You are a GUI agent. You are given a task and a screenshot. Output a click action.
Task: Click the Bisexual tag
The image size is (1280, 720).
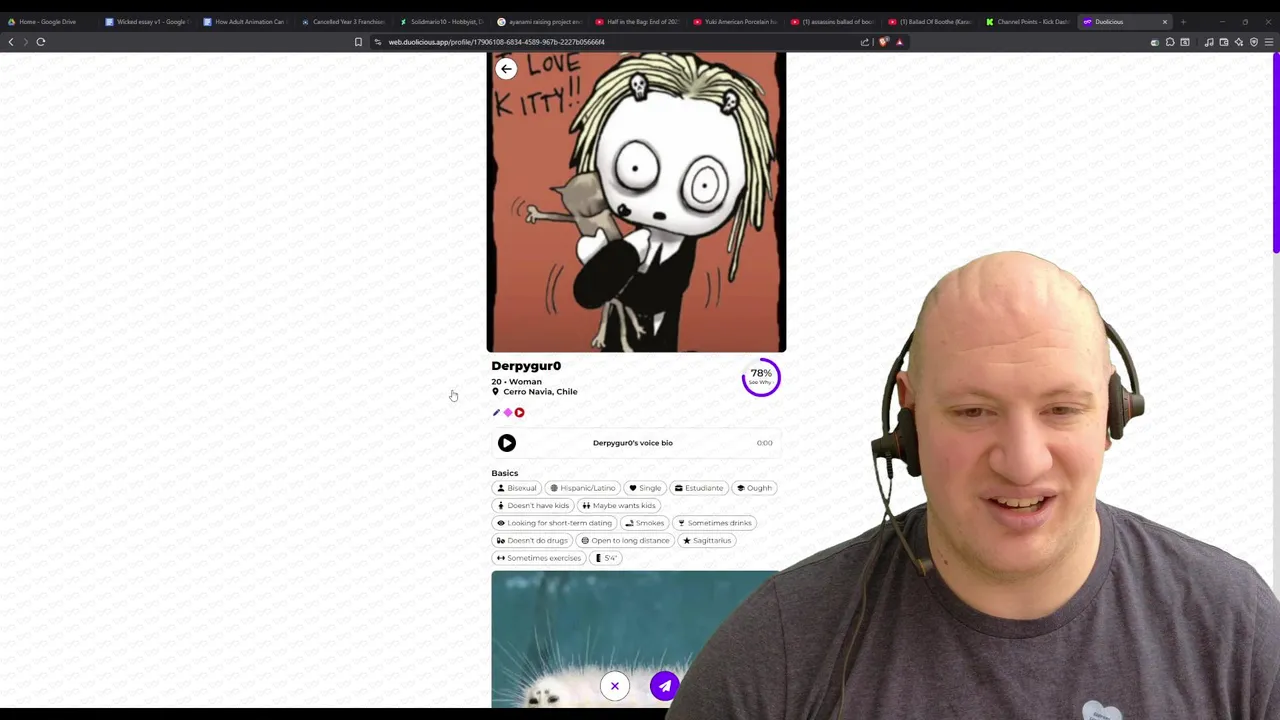pos(517,488)
